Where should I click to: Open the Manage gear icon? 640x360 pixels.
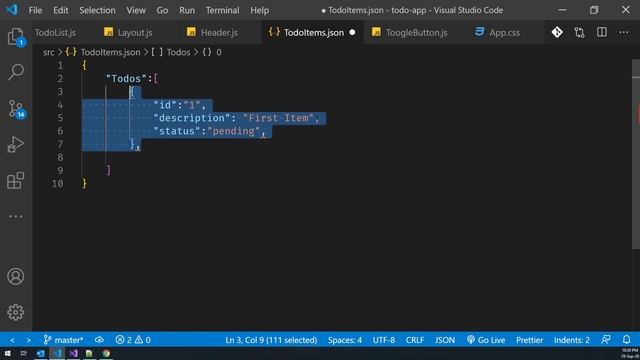pyautogui.click(x=16, y=312)
